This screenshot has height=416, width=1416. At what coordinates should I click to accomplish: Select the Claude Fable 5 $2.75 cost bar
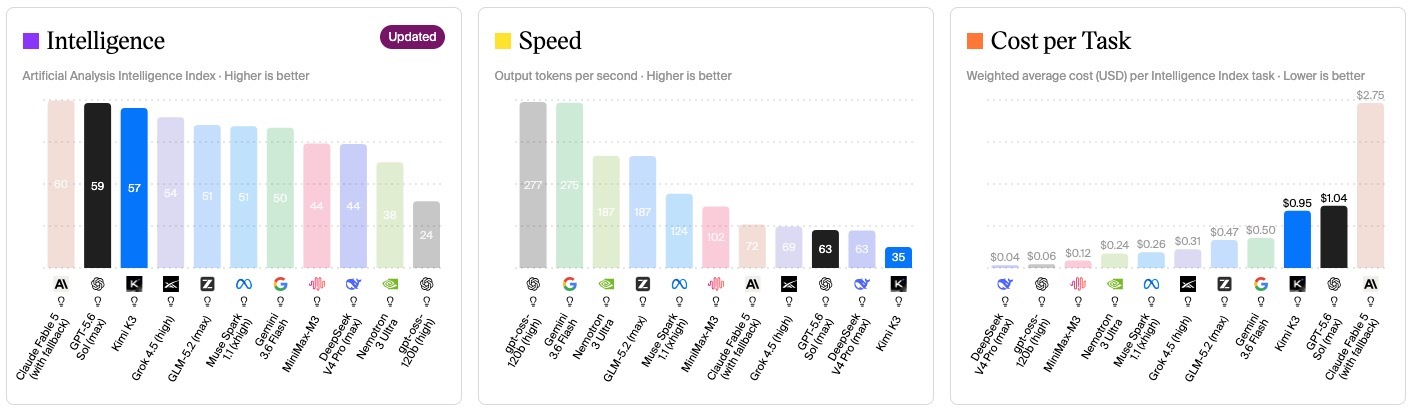(x=1370, y=186)
